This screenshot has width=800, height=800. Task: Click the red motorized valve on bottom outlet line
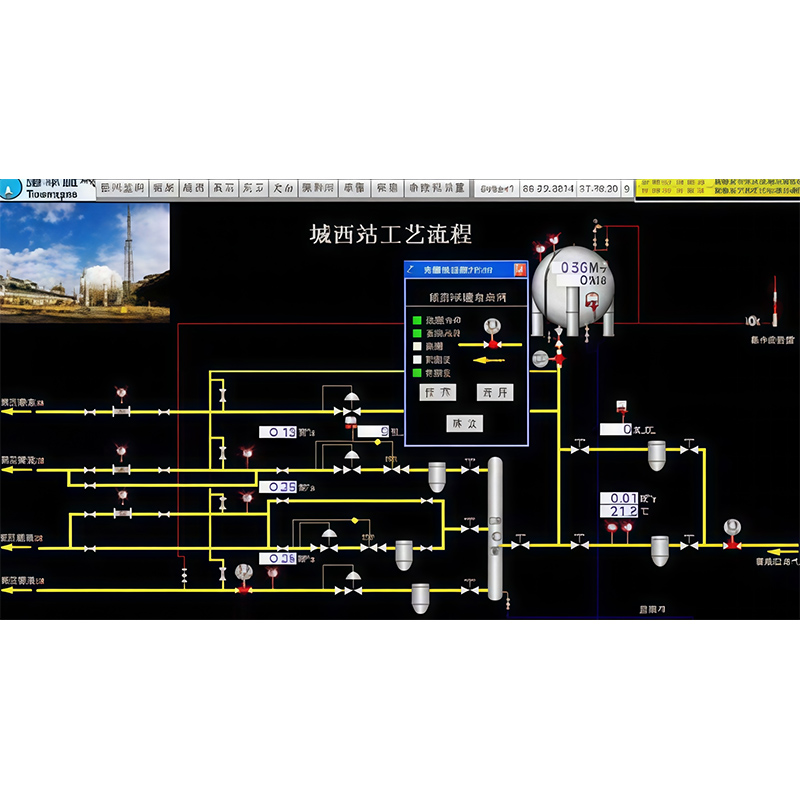point(244,590)
